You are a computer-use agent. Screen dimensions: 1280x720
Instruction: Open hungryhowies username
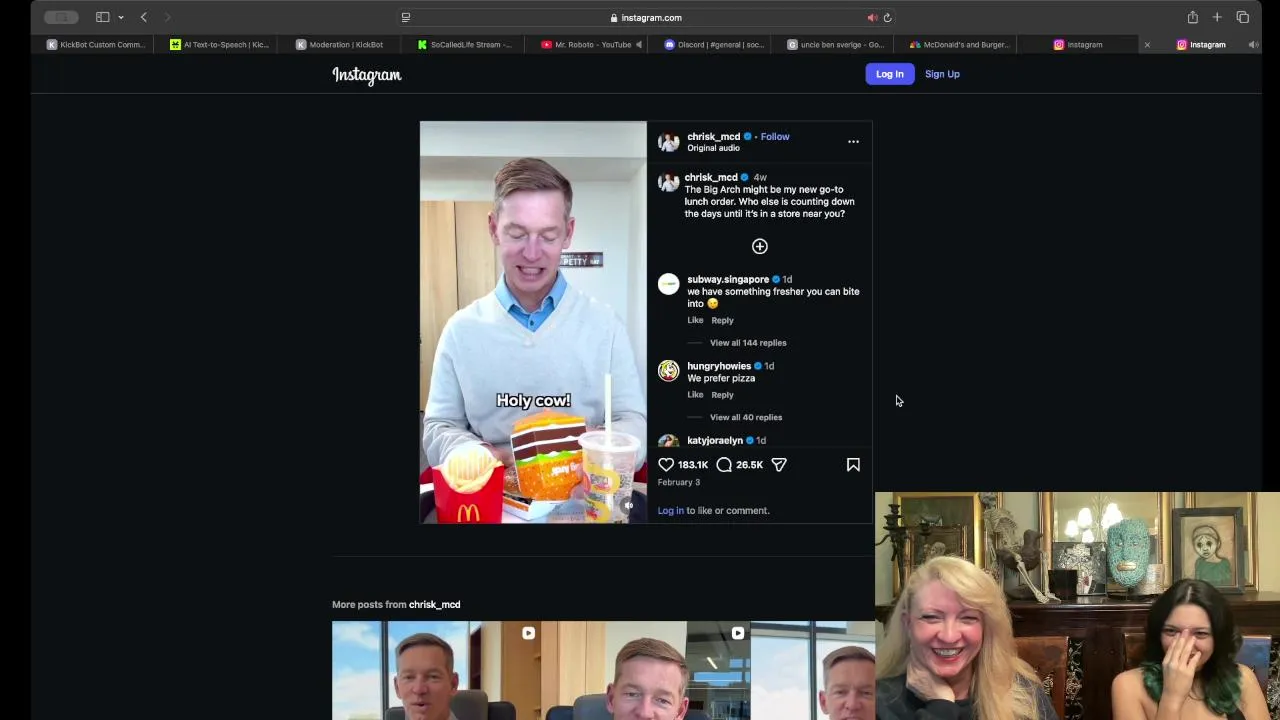point(719,366)
